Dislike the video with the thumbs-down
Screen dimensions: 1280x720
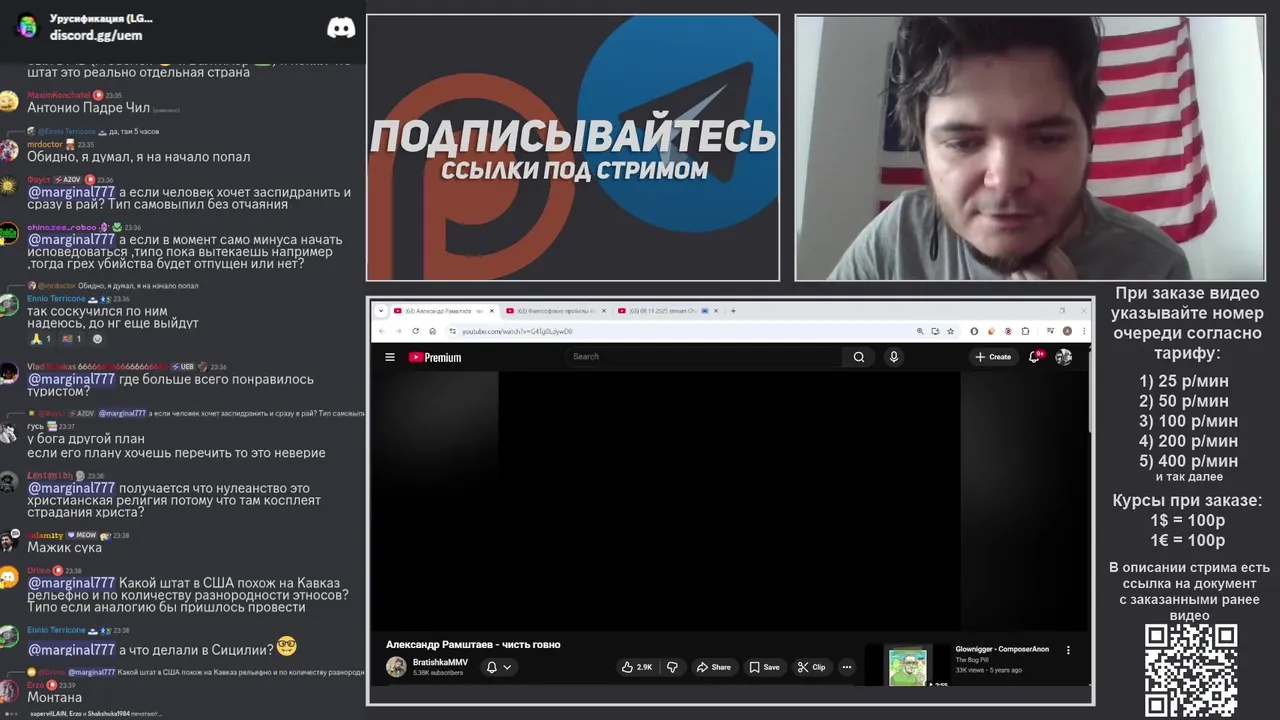[x=672, y=667]
